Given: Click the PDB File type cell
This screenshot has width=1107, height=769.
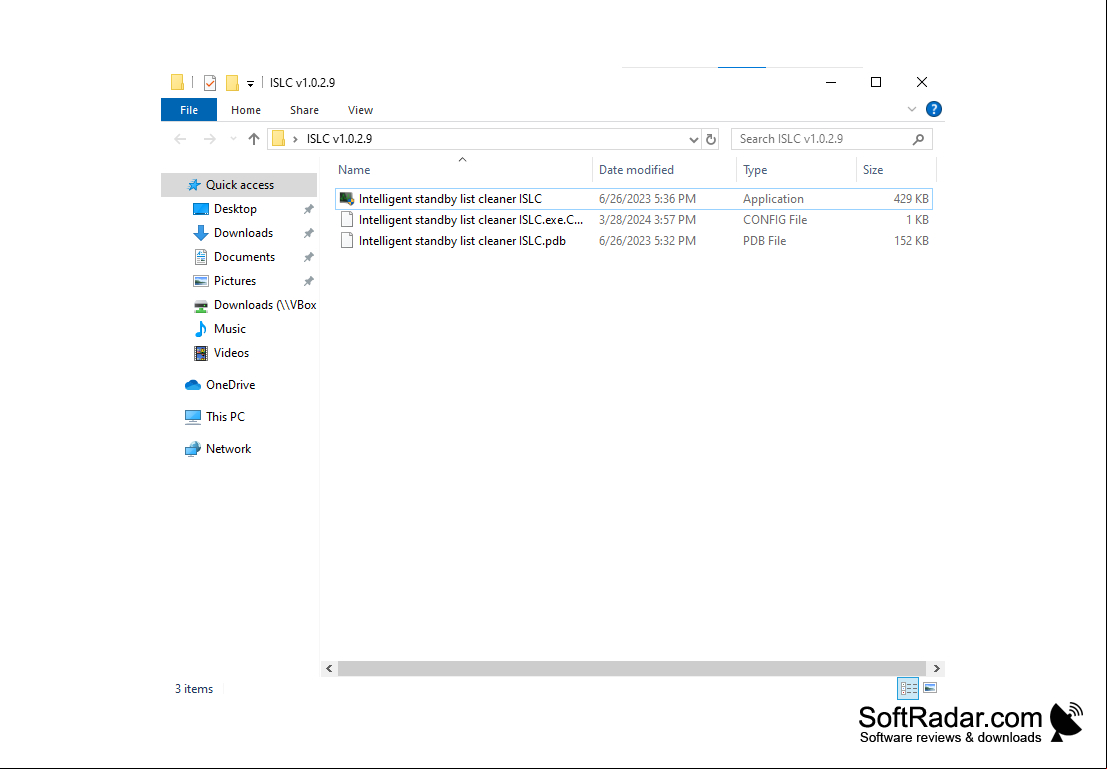Looking at the screenshot, I should pos(764,242).
